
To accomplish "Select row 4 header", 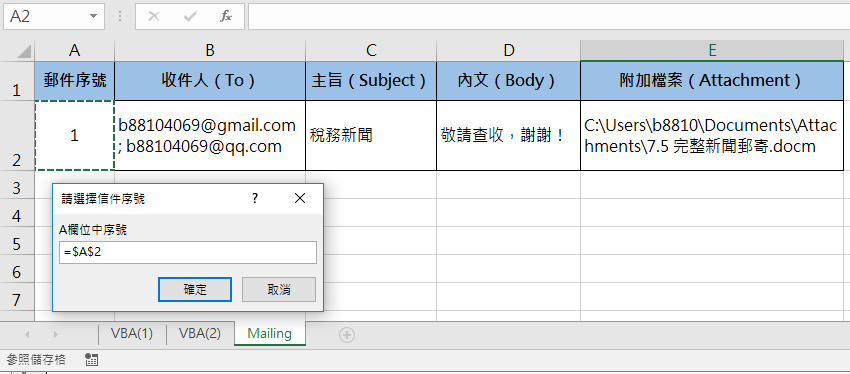I will coord(17,213).
